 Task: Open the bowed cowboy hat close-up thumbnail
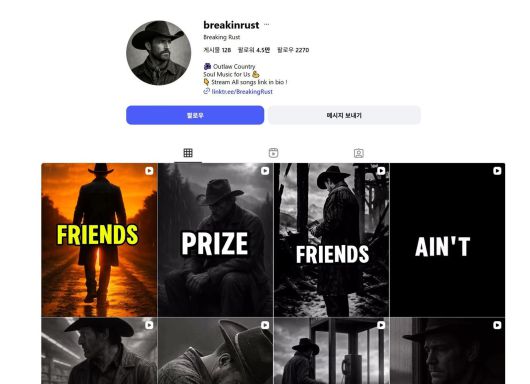pyautogui.click(x=216, y=351)
